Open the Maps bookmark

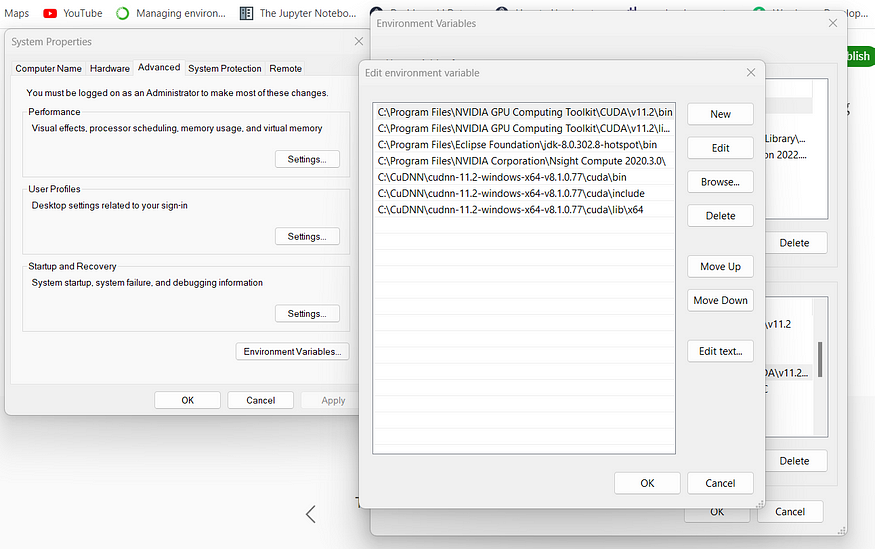16,13
